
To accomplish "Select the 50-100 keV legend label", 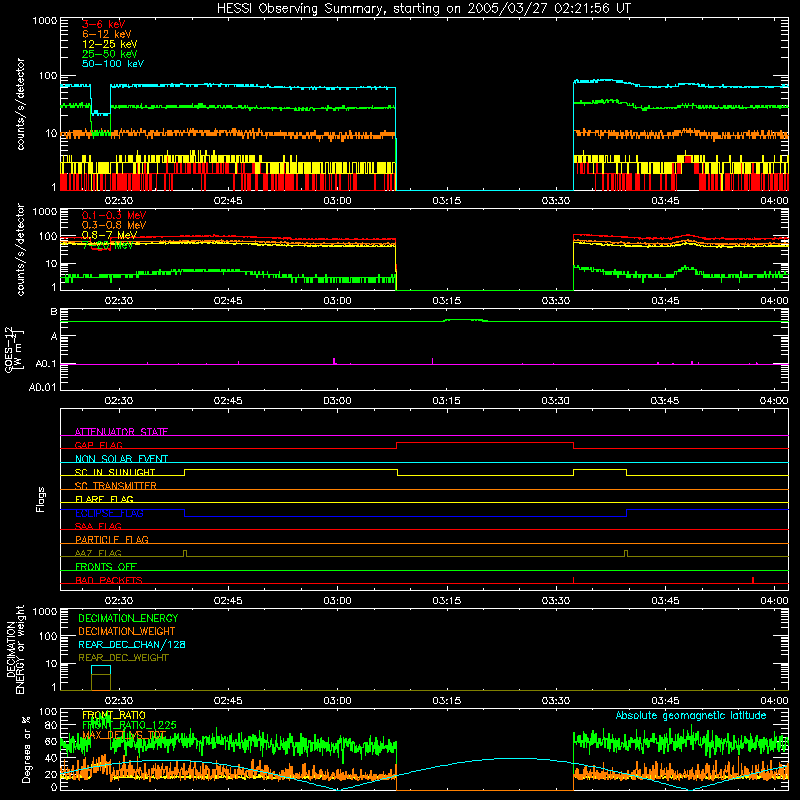I will click(113, 64).
